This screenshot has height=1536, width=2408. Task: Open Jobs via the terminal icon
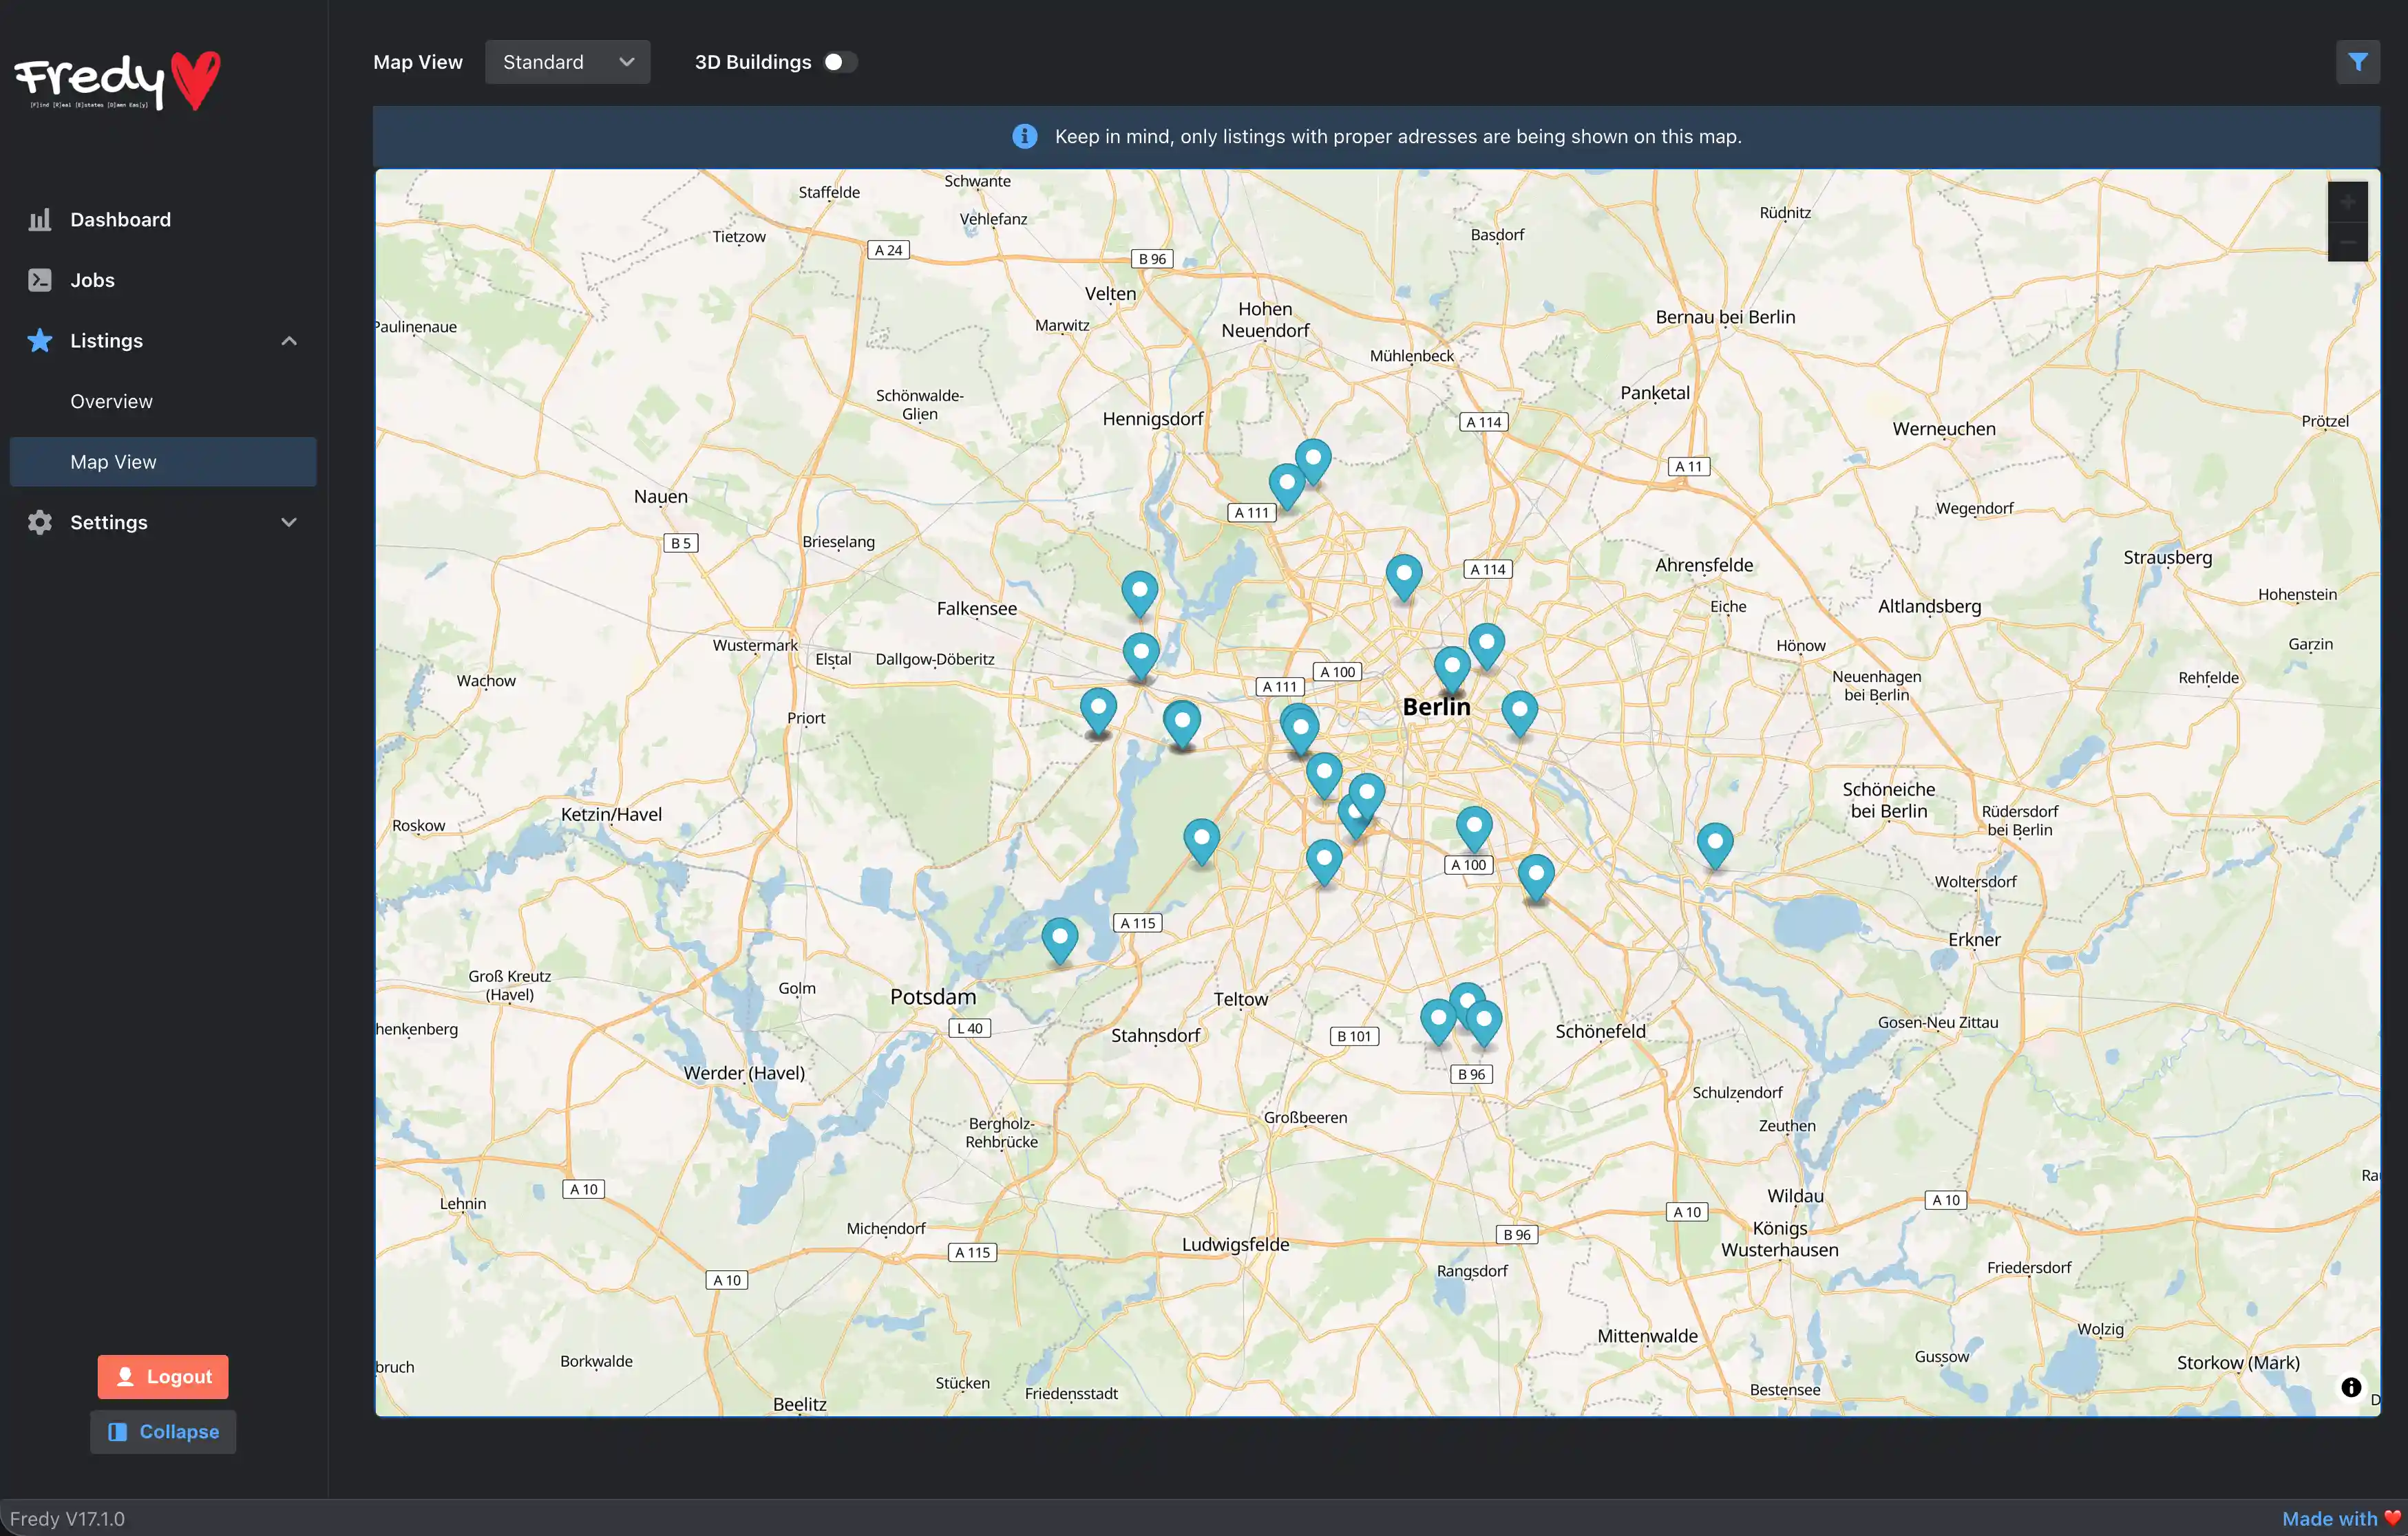pyautogui.click(x=40, y=280)
